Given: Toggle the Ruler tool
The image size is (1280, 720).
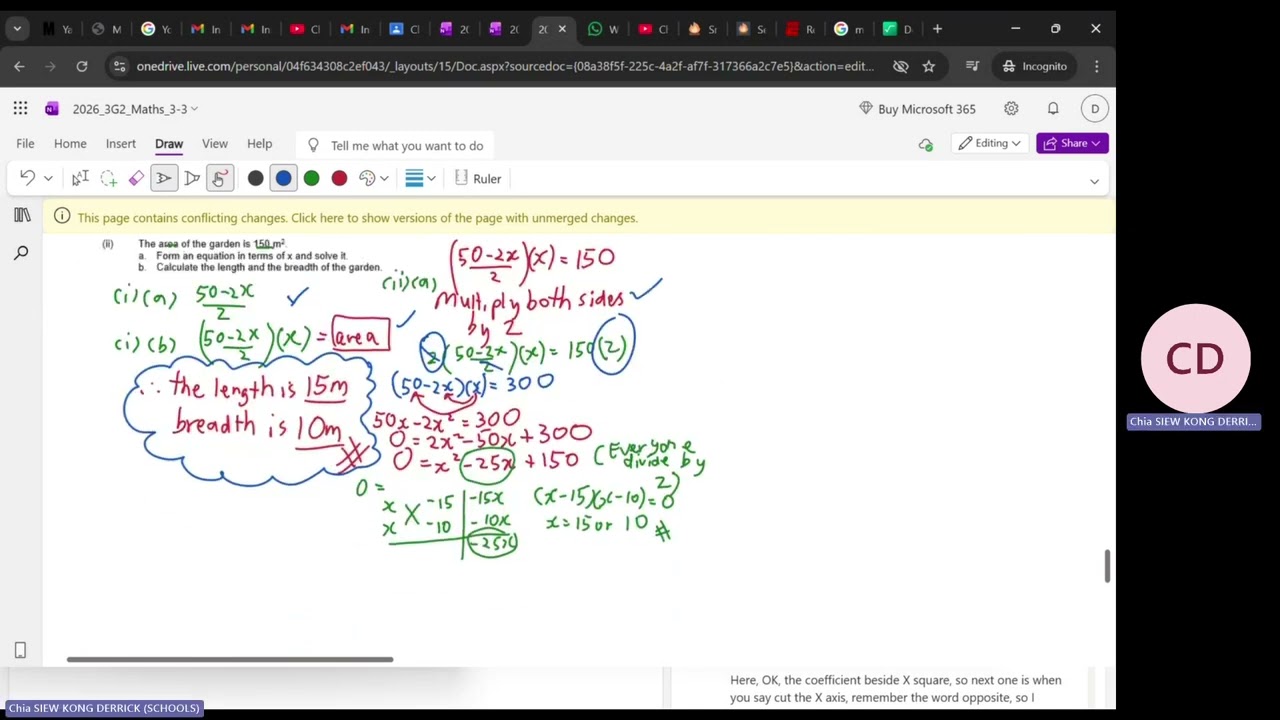Looking at the screenshot, I should [478, 179].
